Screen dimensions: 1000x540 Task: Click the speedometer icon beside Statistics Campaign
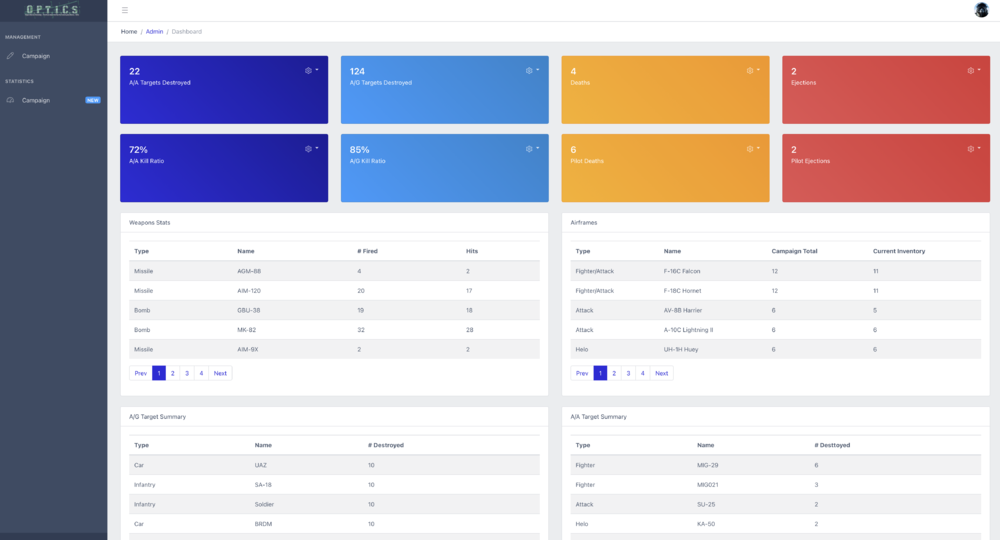point(10,100)
